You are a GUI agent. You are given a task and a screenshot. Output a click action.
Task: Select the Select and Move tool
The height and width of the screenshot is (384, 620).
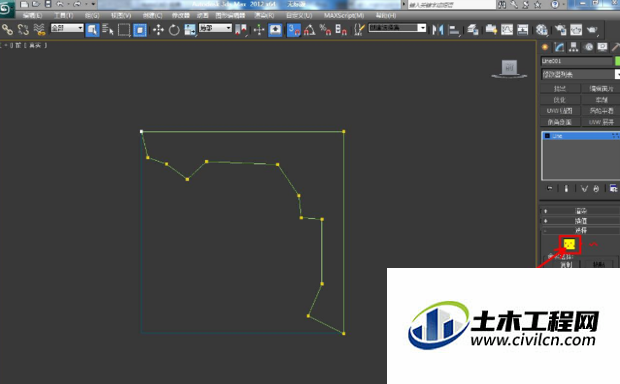coord(158,30)
